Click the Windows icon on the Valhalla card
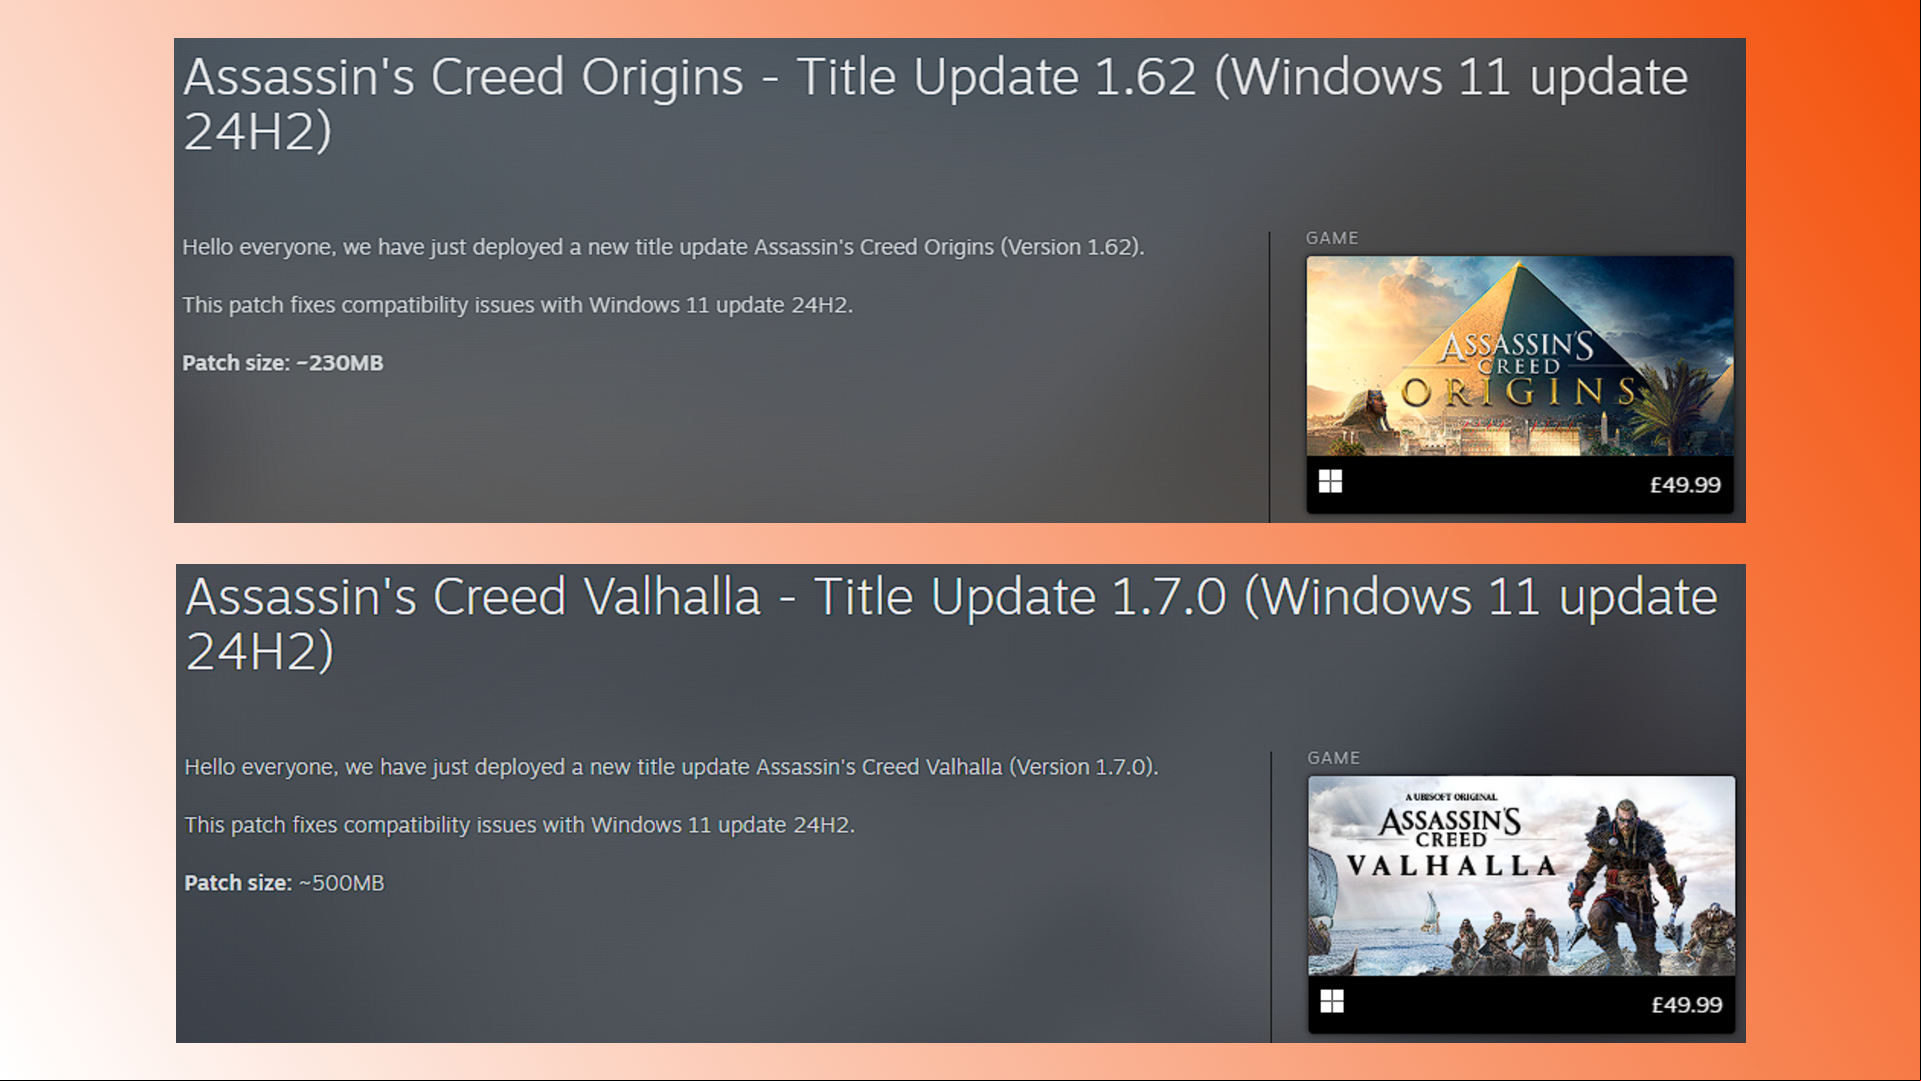 point(1332,1002)
